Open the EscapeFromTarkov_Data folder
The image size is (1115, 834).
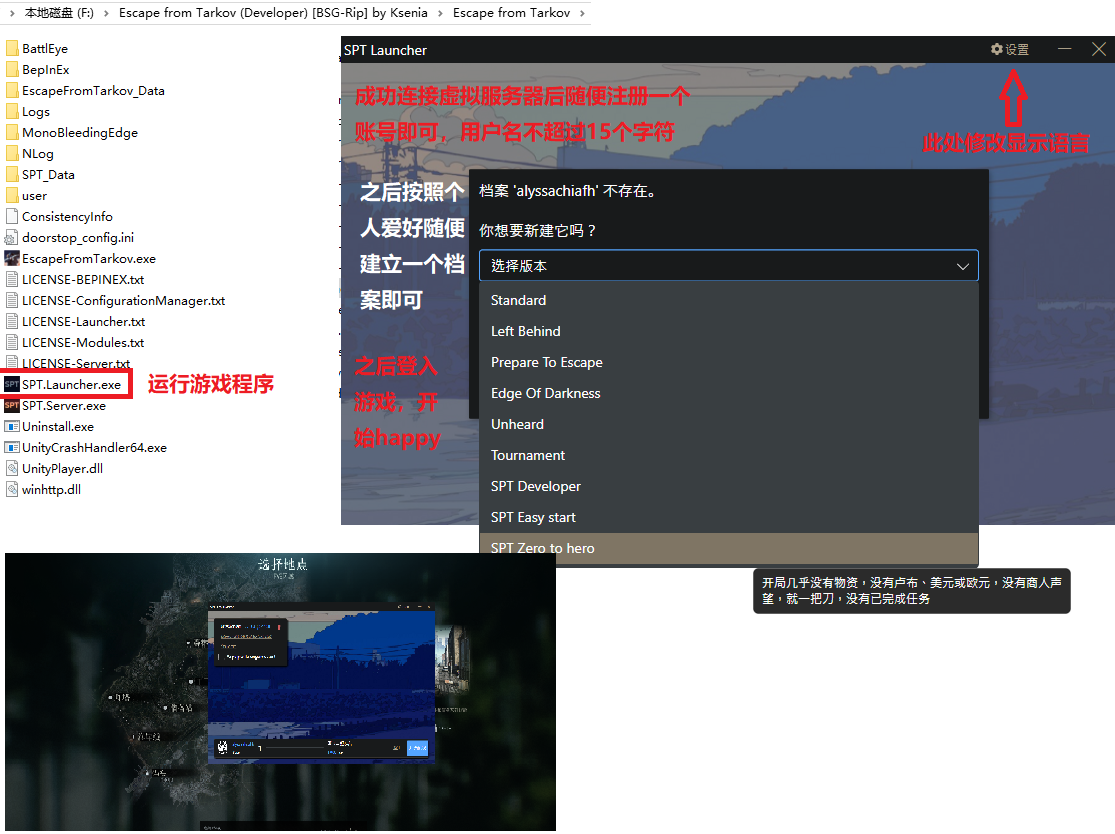point(85,90)
